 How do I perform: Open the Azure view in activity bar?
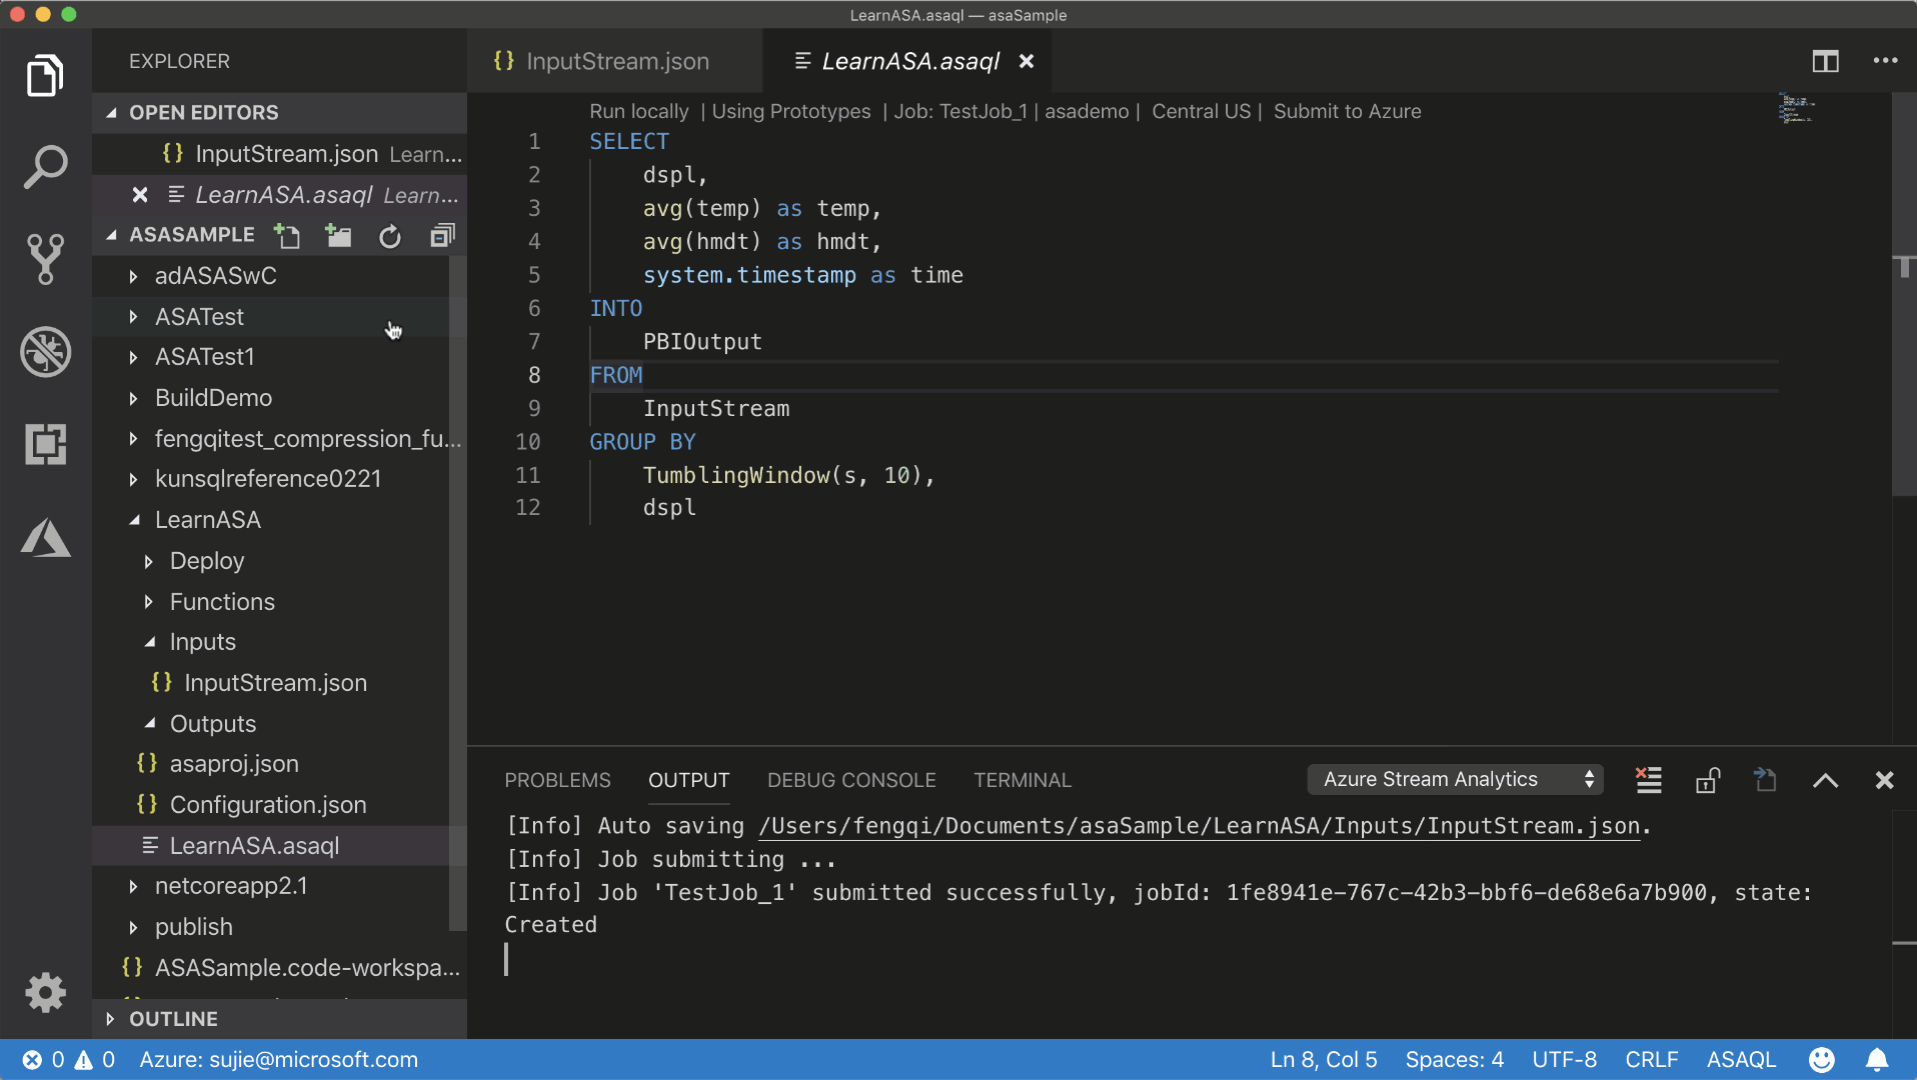(45, 538)
